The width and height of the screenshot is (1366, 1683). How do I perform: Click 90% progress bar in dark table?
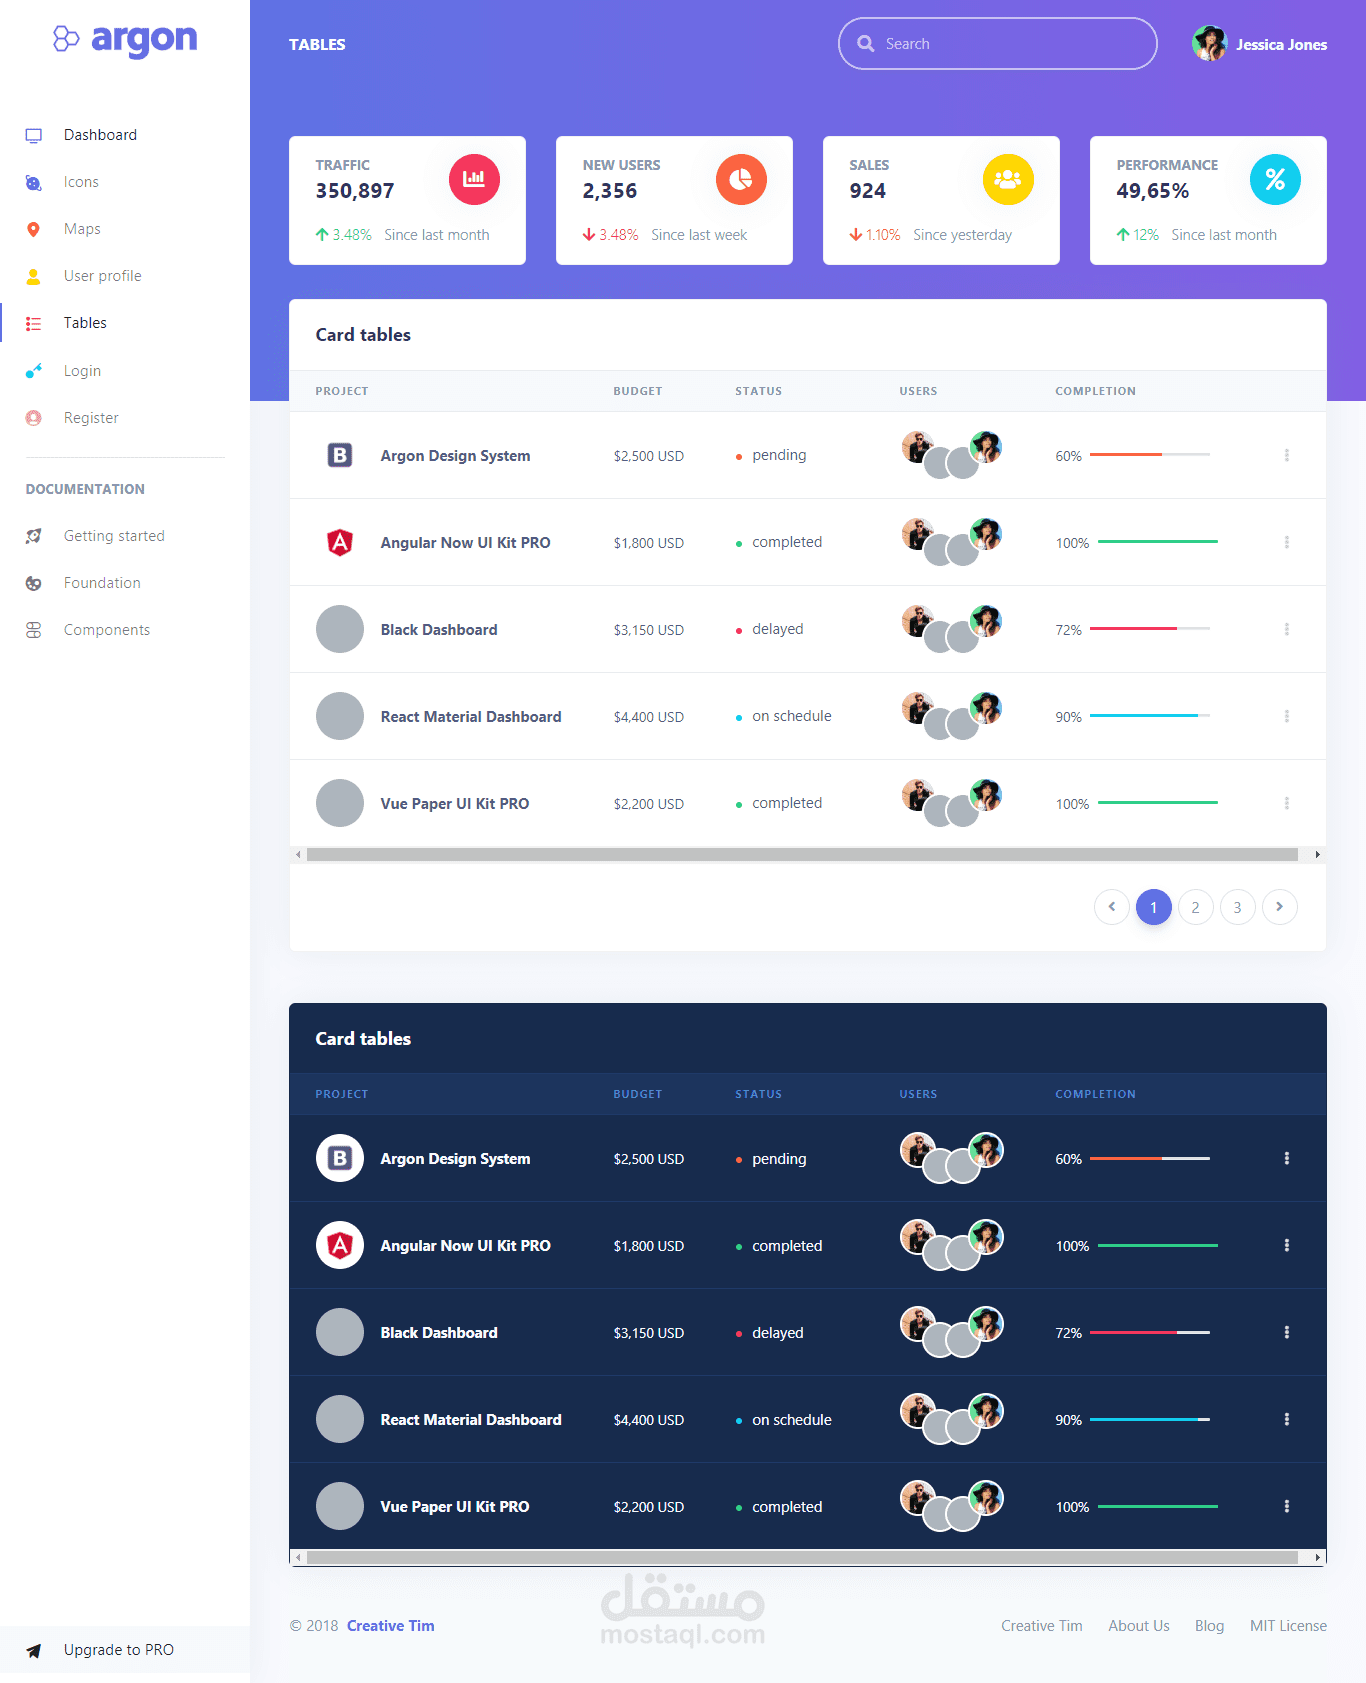click(x=1150, y=1419)
